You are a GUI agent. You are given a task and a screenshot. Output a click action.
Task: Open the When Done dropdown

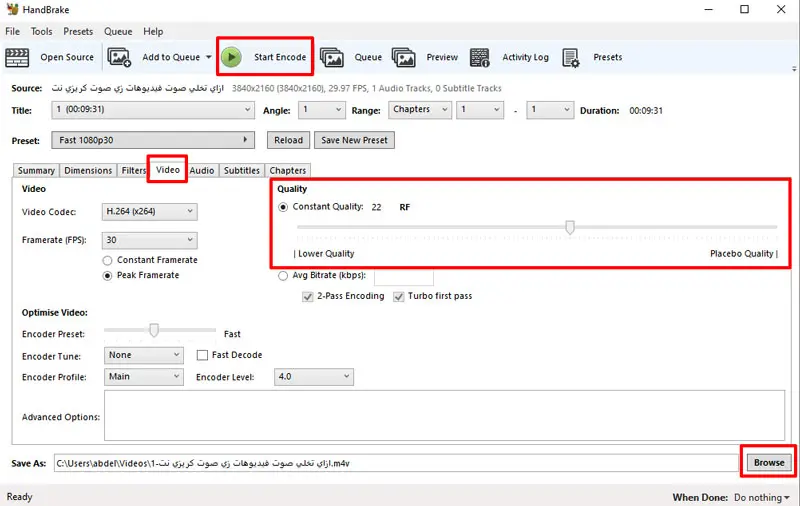762,497
